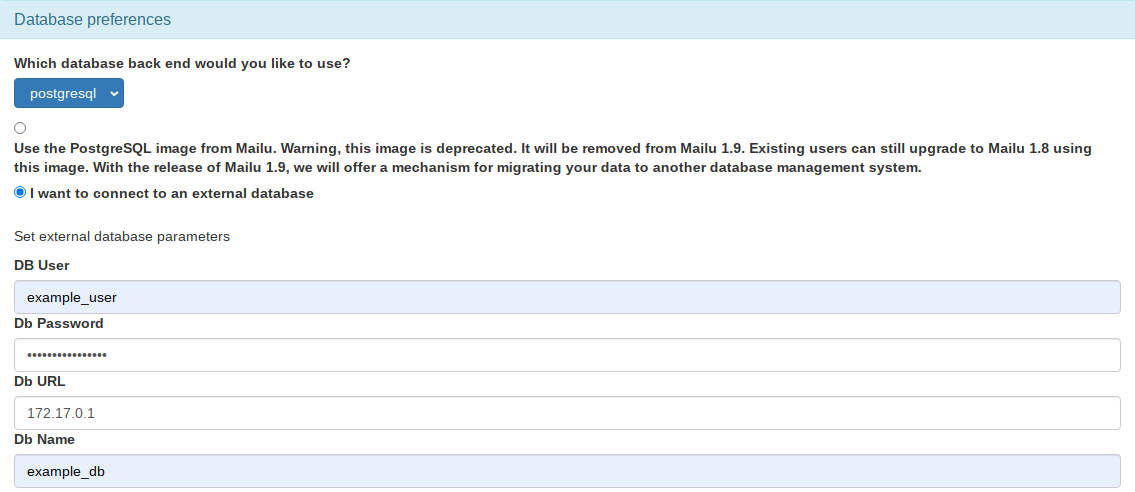Click the 'Which database back end' question label
The image size is (1135, 492).
click(x=182, y=63)
